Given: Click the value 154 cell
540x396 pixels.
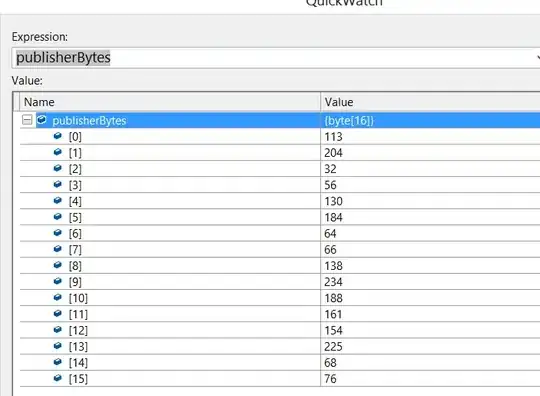Looking at the screenshot, I should click(x=333, y=331).
